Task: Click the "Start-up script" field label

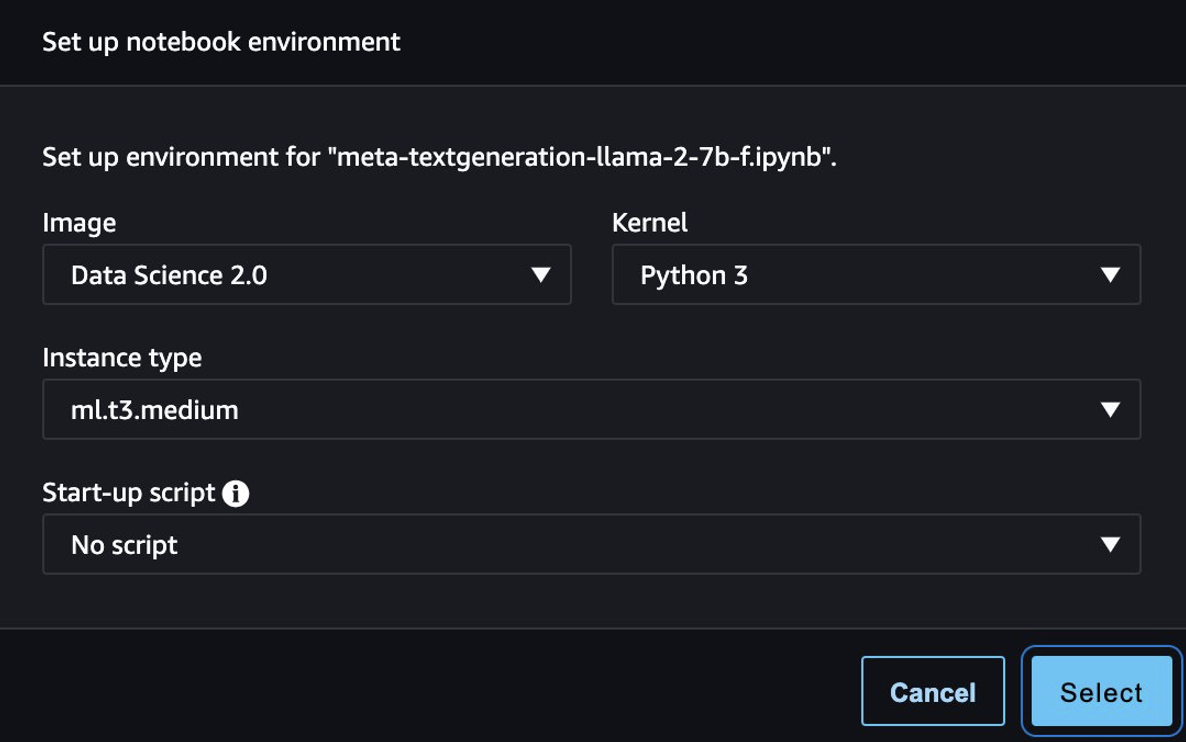Action: [x=129, y=493]
